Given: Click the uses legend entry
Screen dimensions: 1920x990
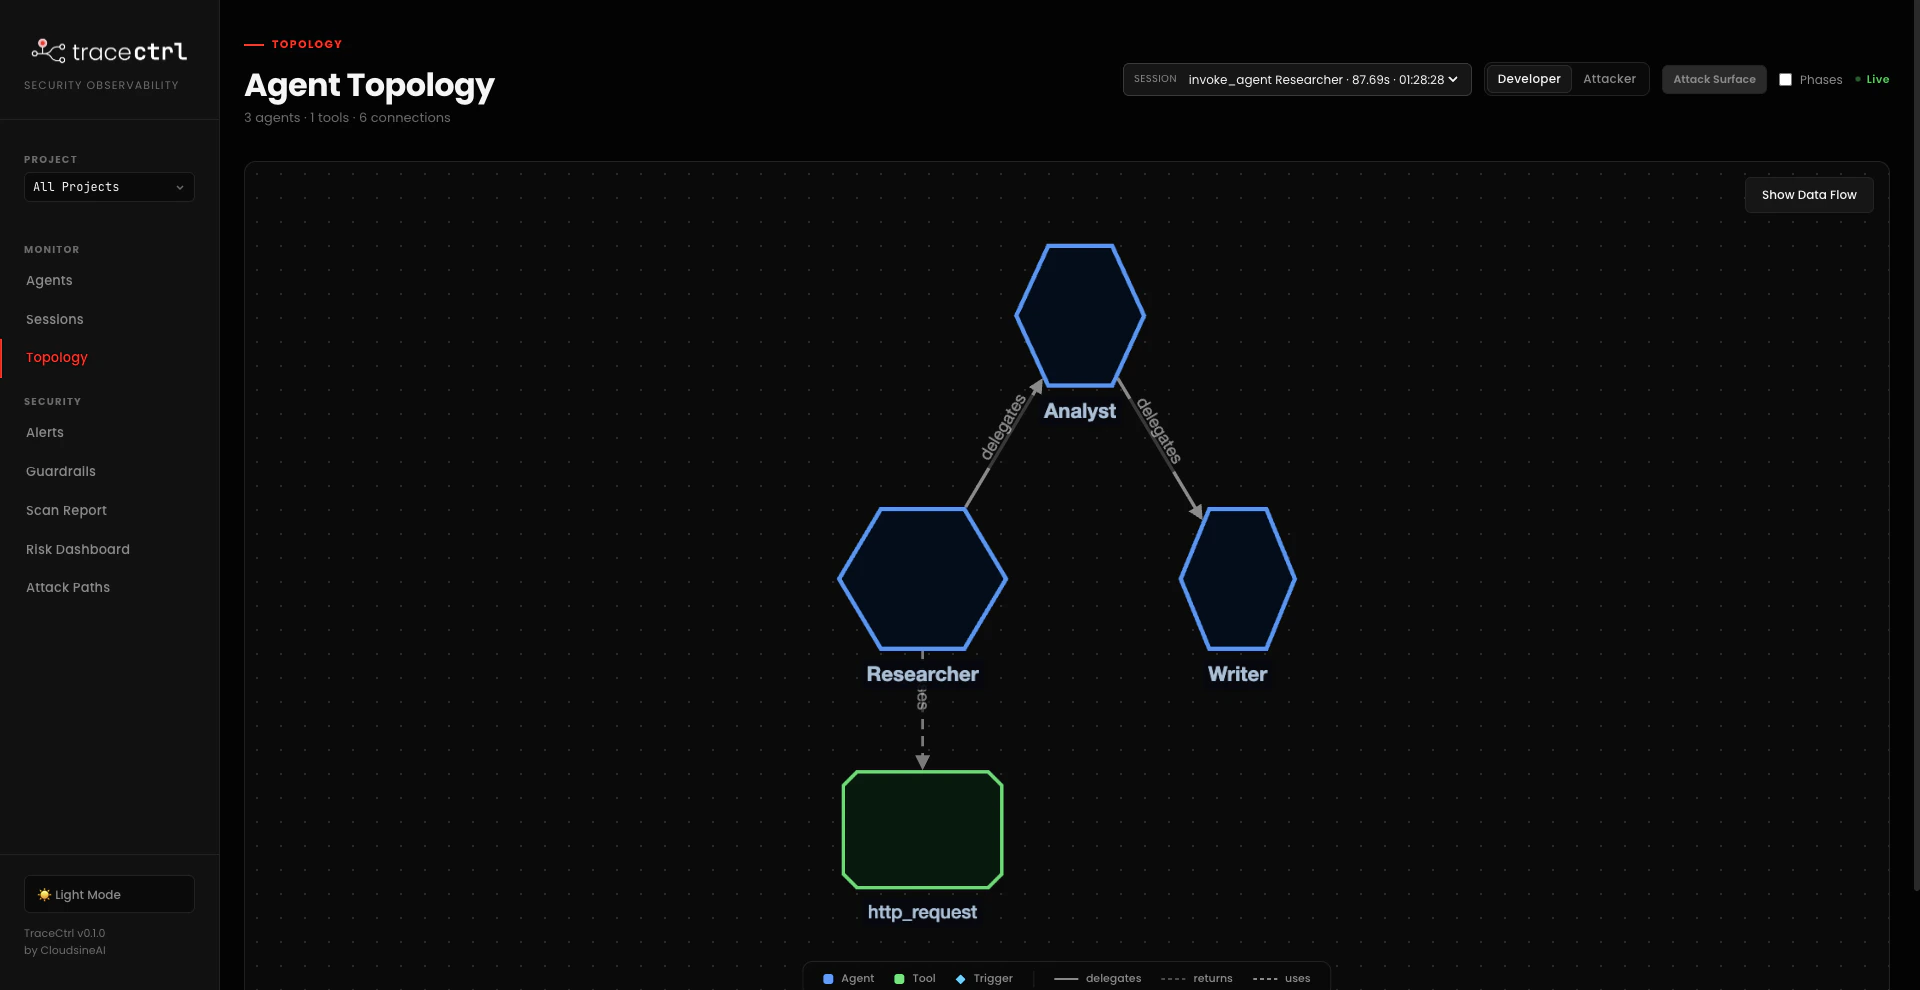Looking at the screenshot, I should tap(1282, 979).
